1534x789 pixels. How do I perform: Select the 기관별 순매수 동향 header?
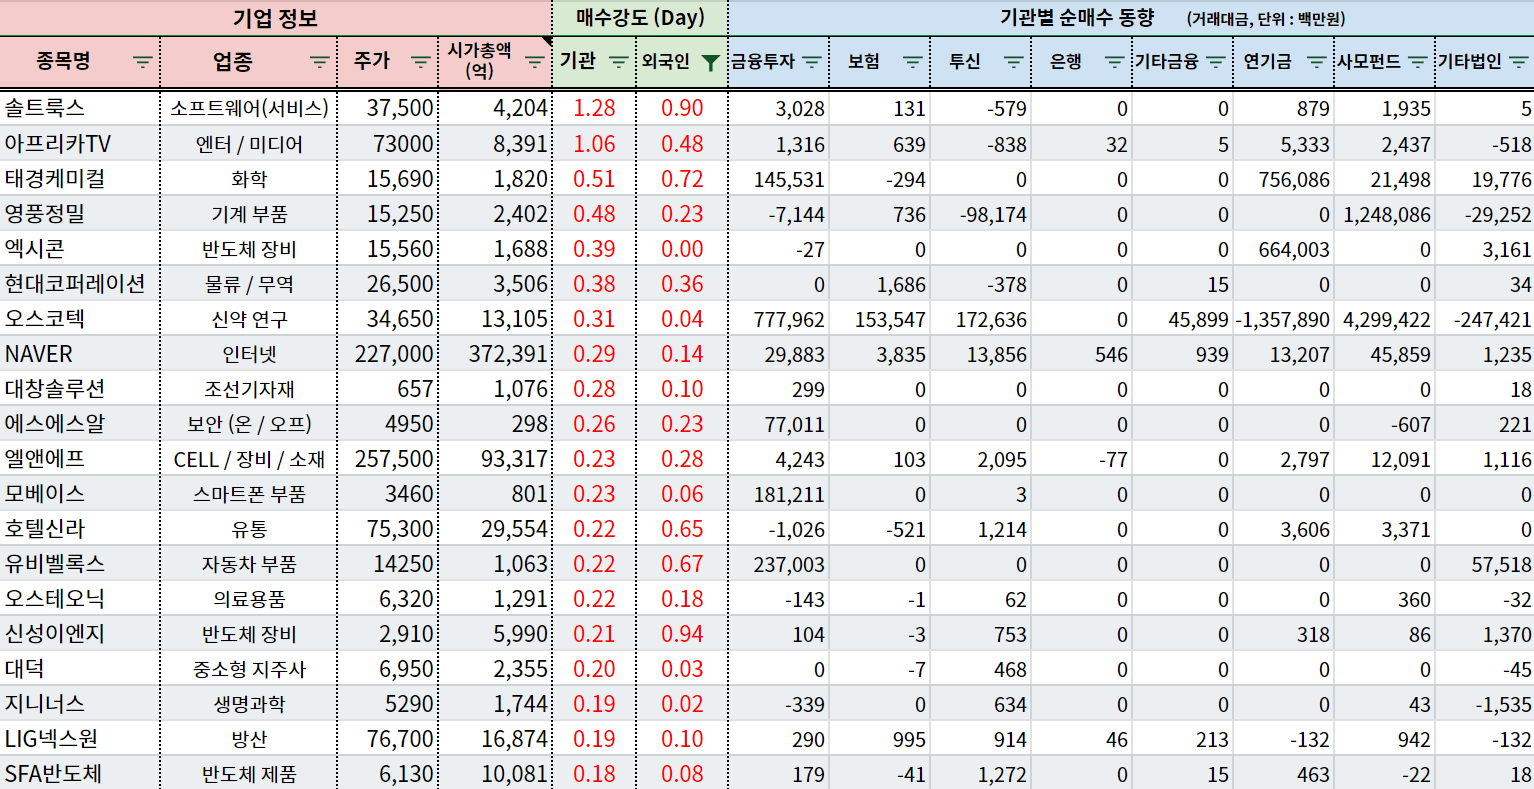click(1131, 18)
